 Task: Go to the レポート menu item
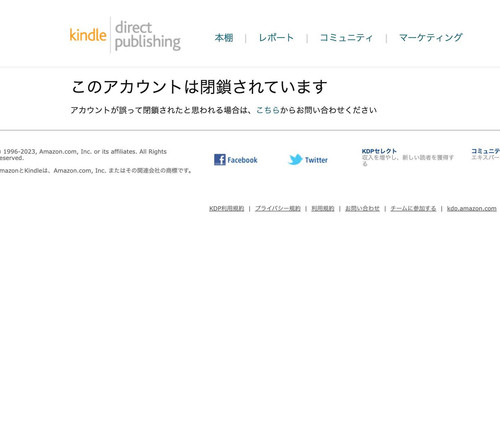coord(276,38)
